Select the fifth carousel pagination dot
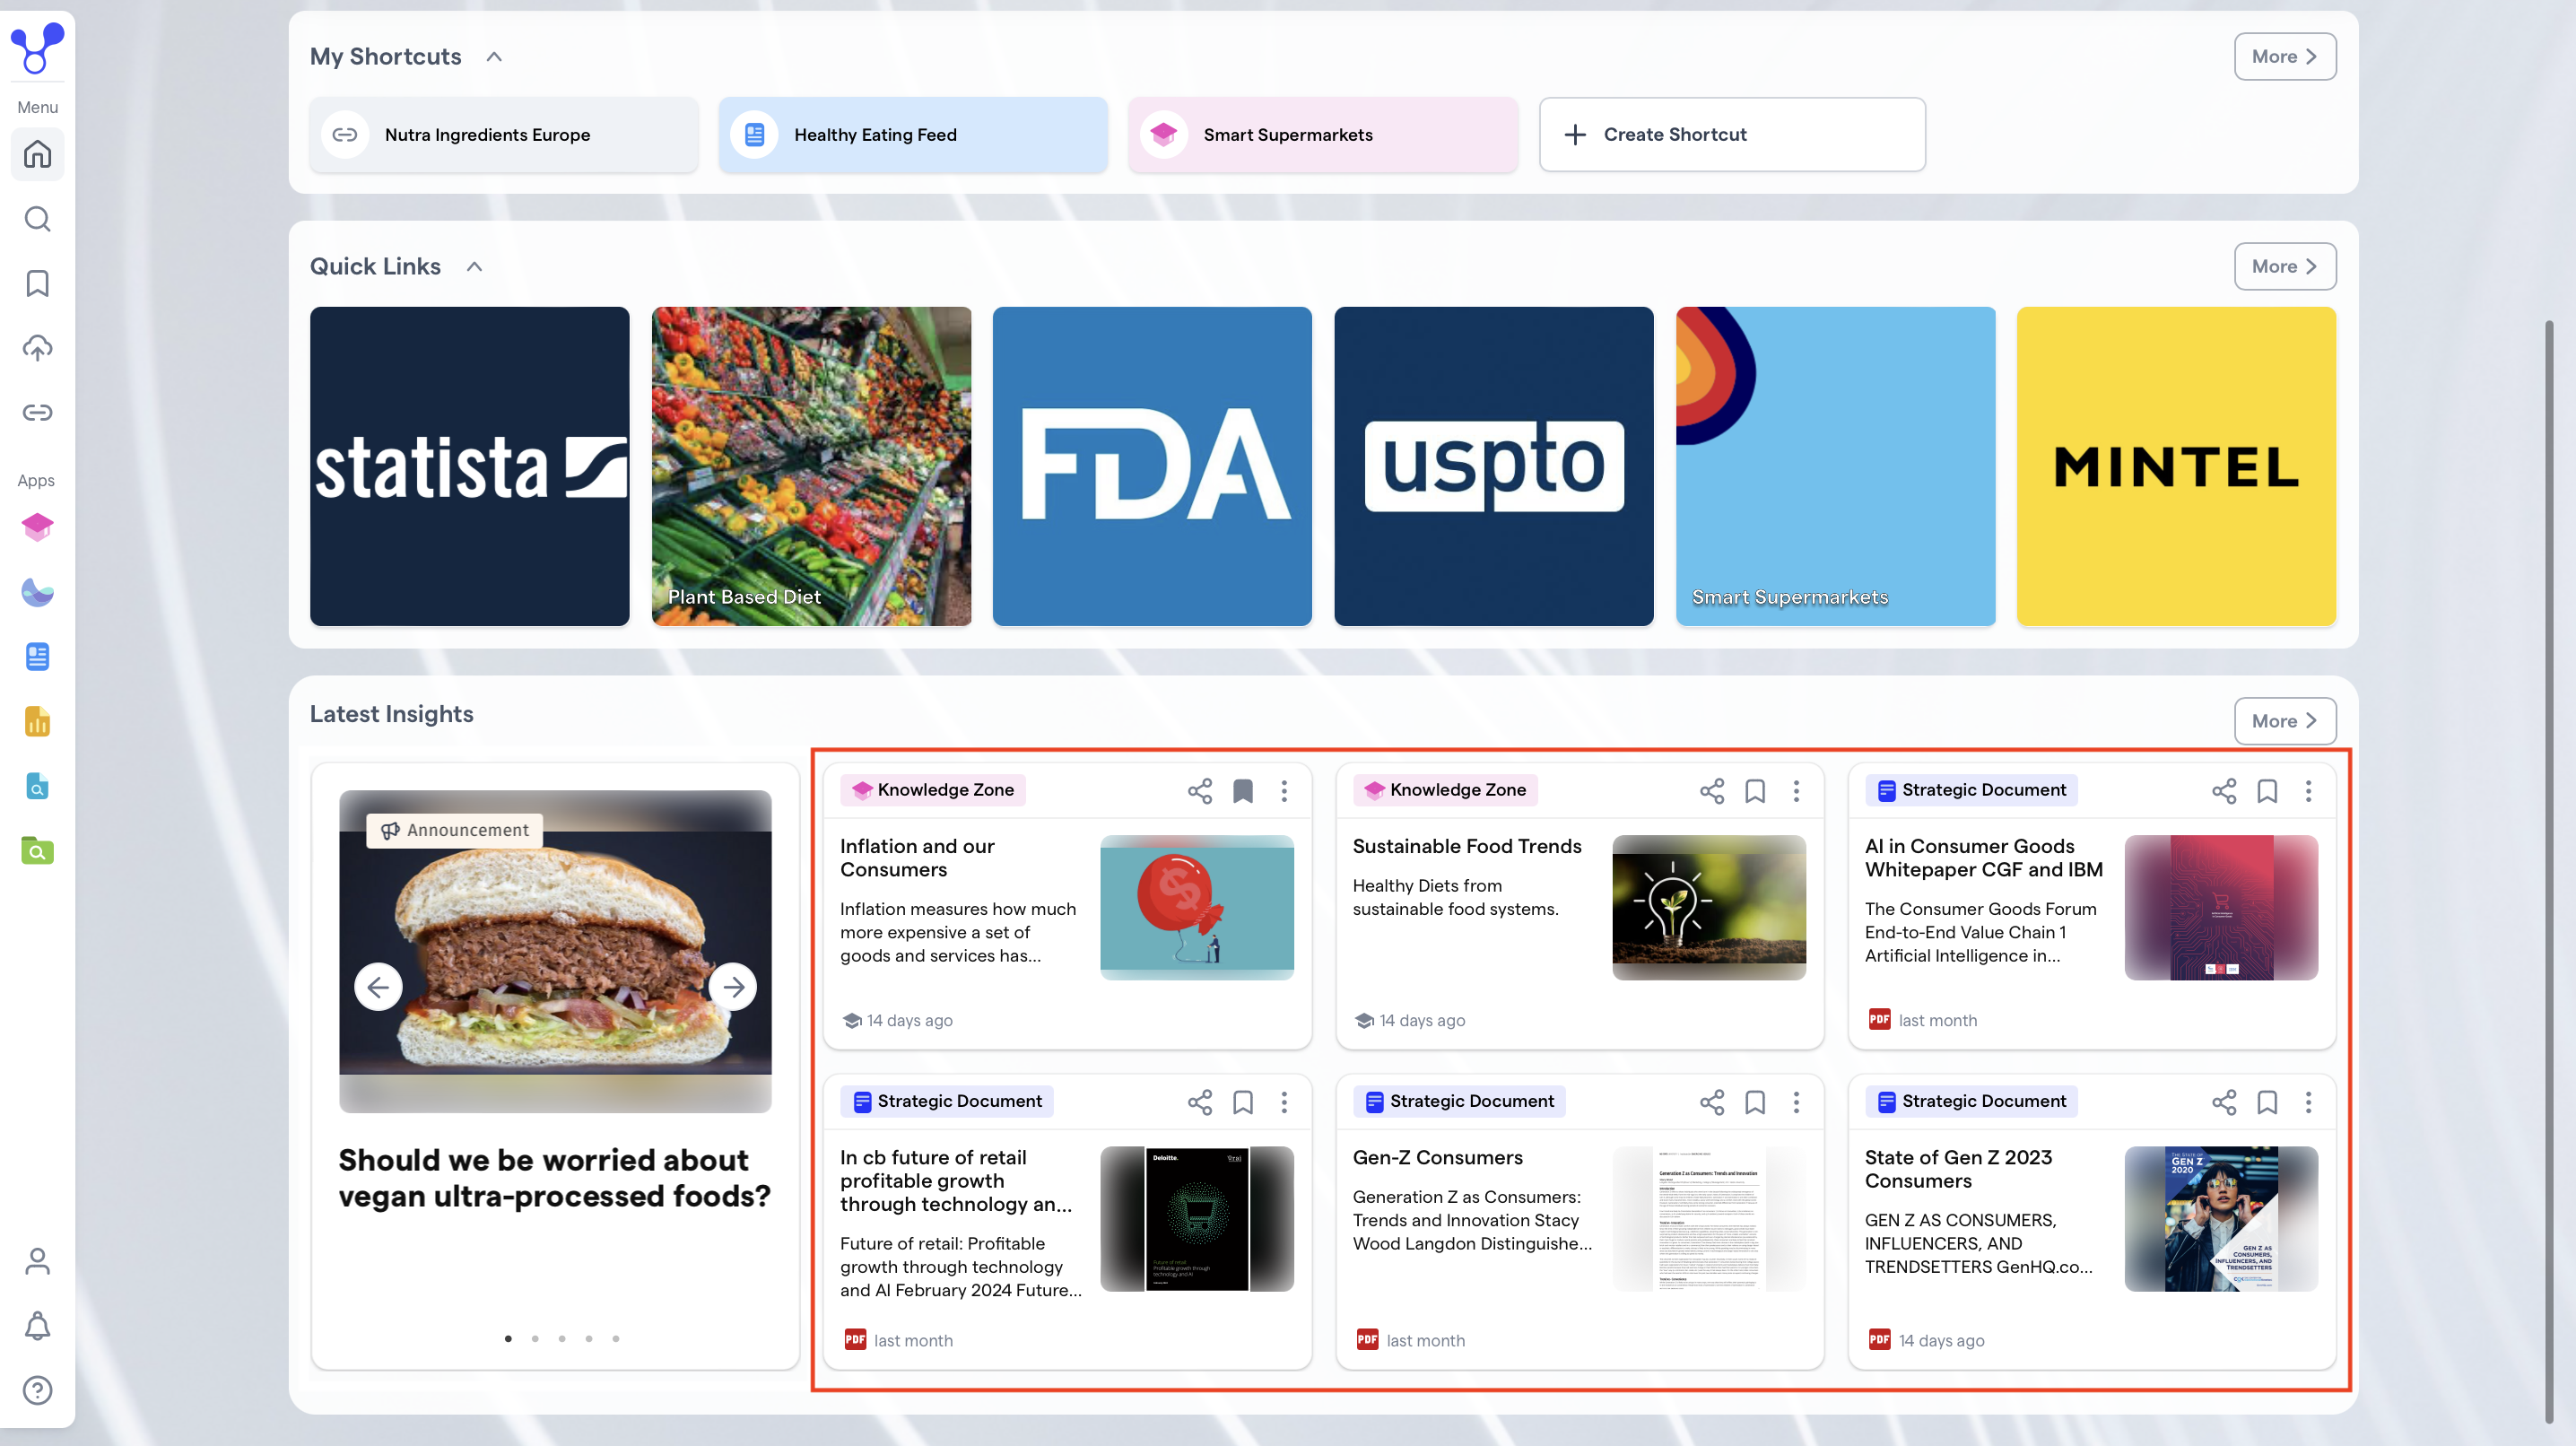This screenshot has width=2576, height=1446. [x=616, y=1338]
